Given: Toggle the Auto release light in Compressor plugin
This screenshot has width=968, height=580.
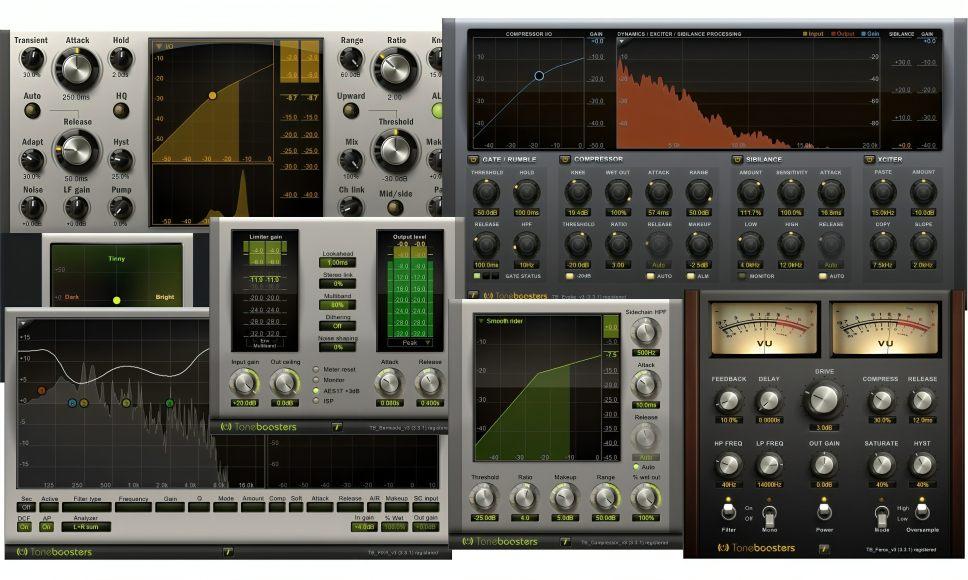Looking at the screenshot, I should pyautogui.click(x=636, y=467).
